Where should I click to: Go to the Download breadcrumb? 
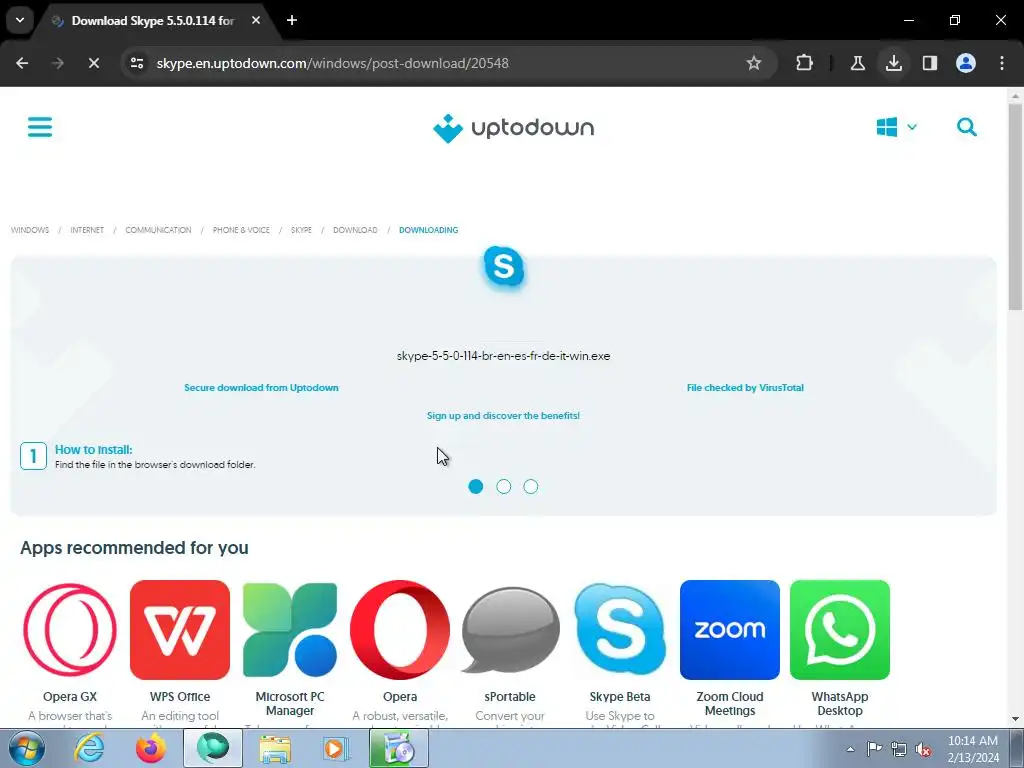point(355,230)
